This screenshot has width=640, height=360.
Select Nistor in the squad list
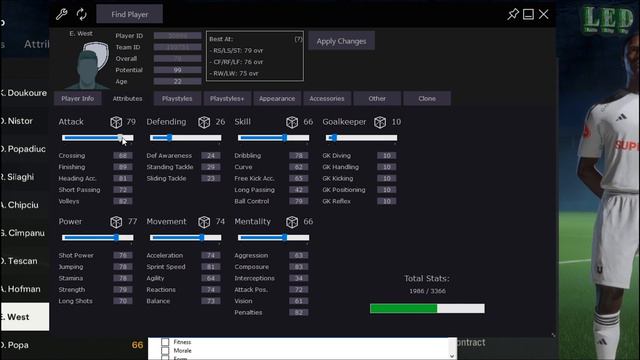click(24, 121)
